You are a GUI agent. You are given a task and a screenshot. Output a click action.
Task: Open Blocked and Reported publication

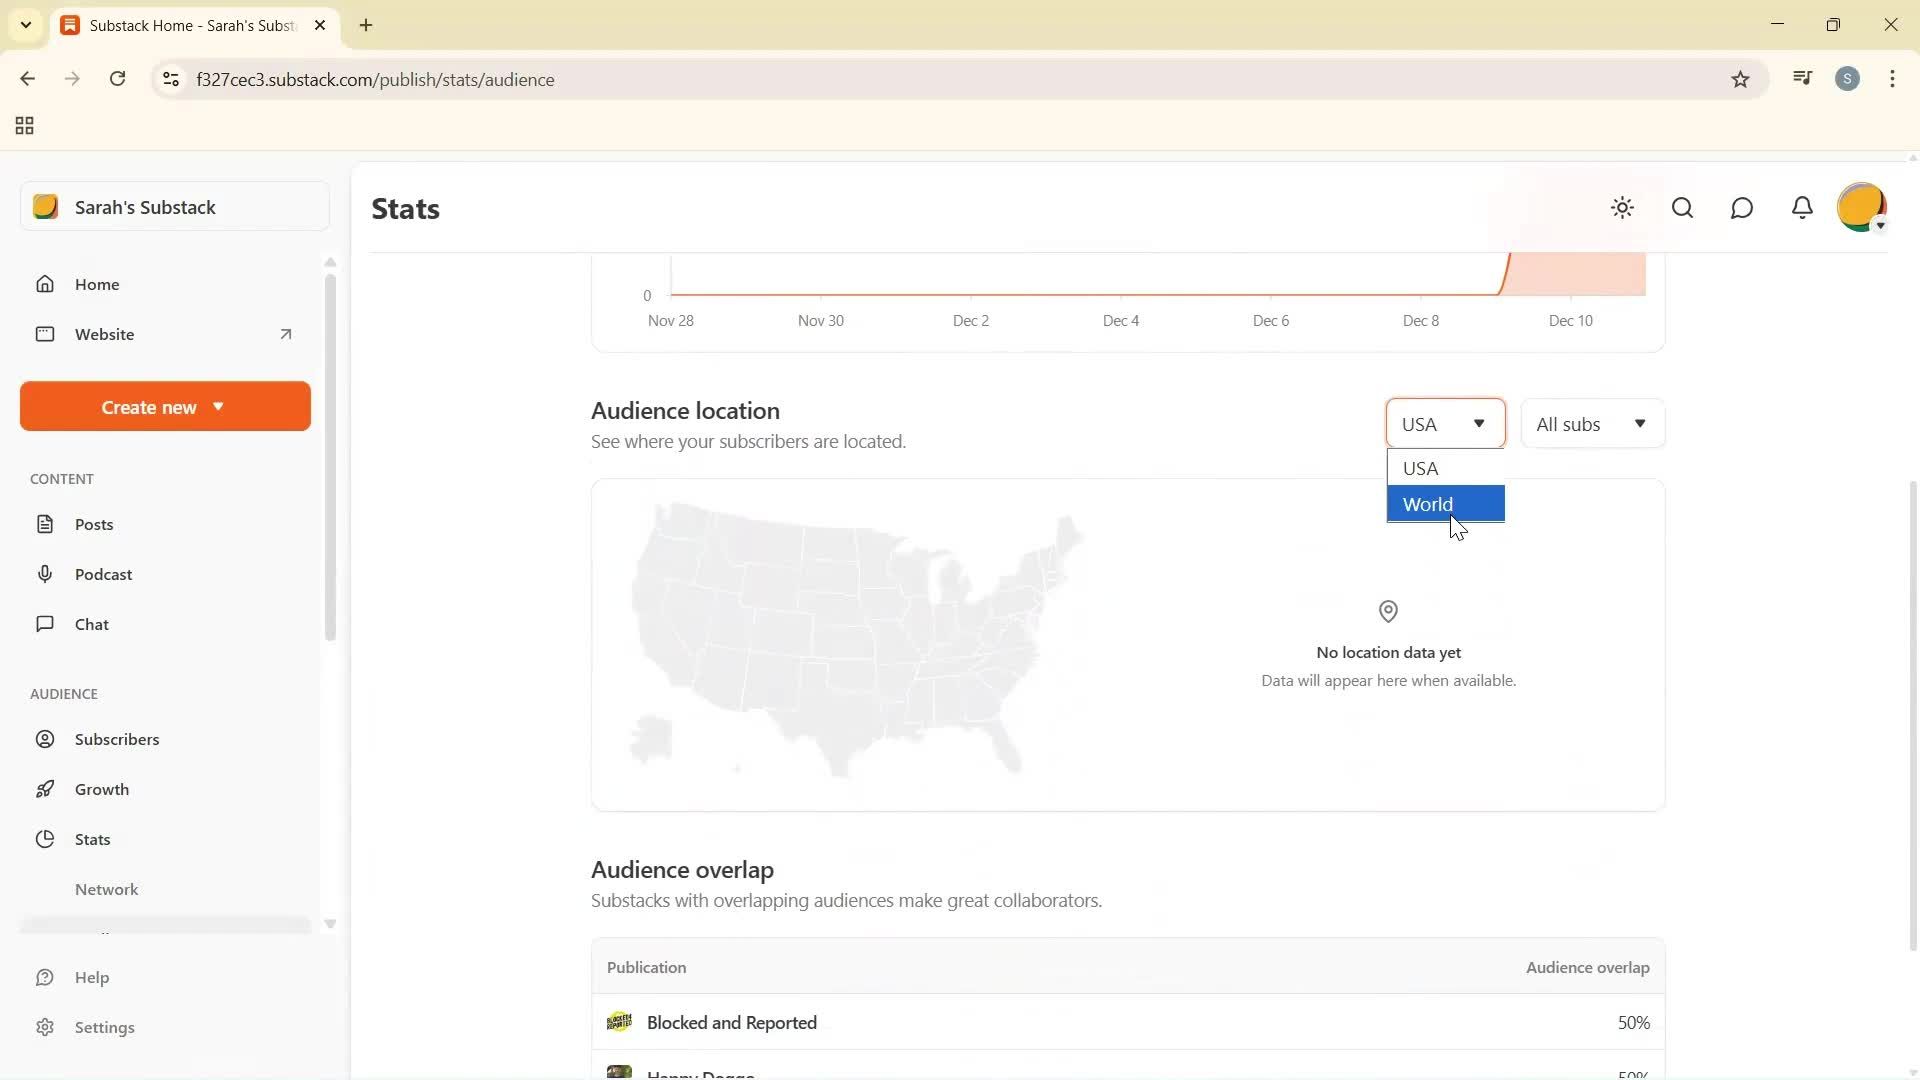coord(731,1022)
